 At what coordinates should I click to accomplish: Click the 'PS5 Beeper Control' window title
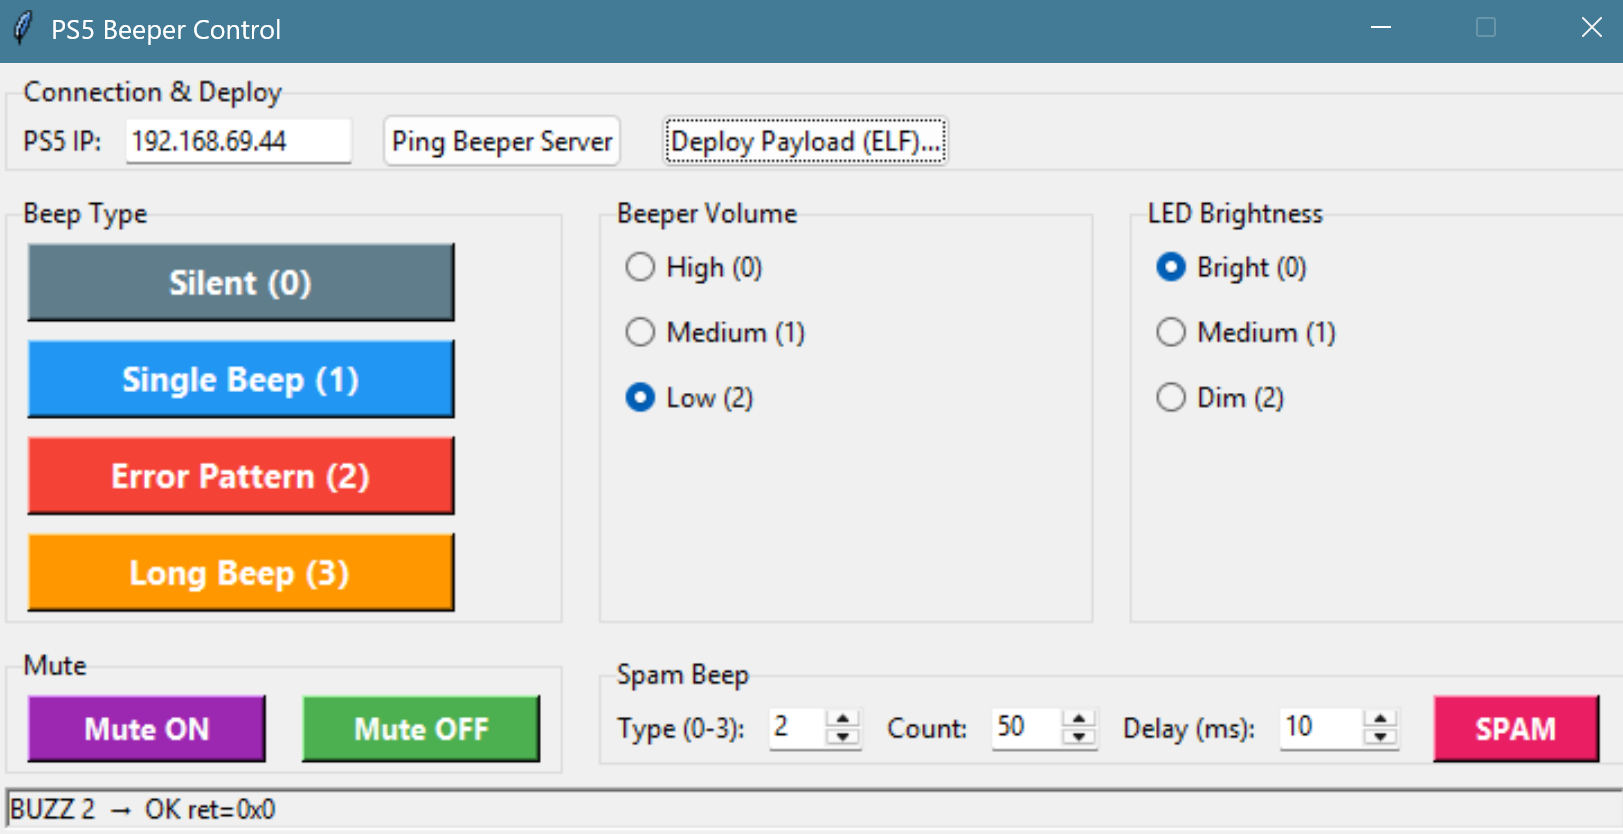[x=166, y=30]
